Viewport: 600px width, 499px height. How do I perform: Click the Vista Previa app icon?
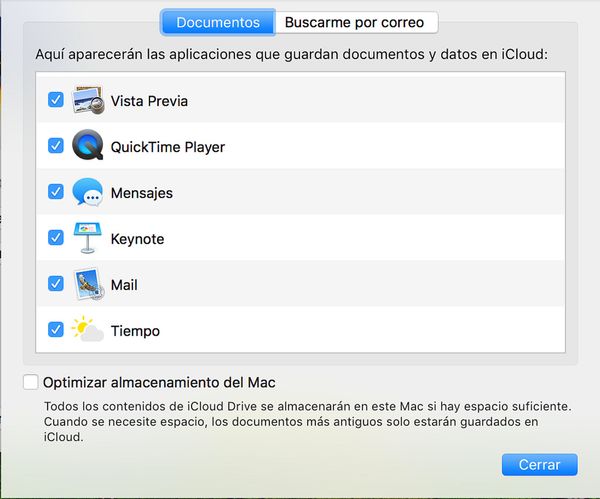click(88, 100)
